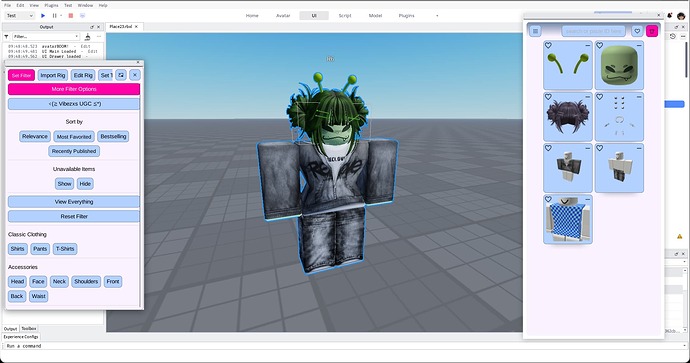Image resolution: width=690 pixels, height=363 pixels.
Task: Stop the test with the red square
Action: (70, 15)
